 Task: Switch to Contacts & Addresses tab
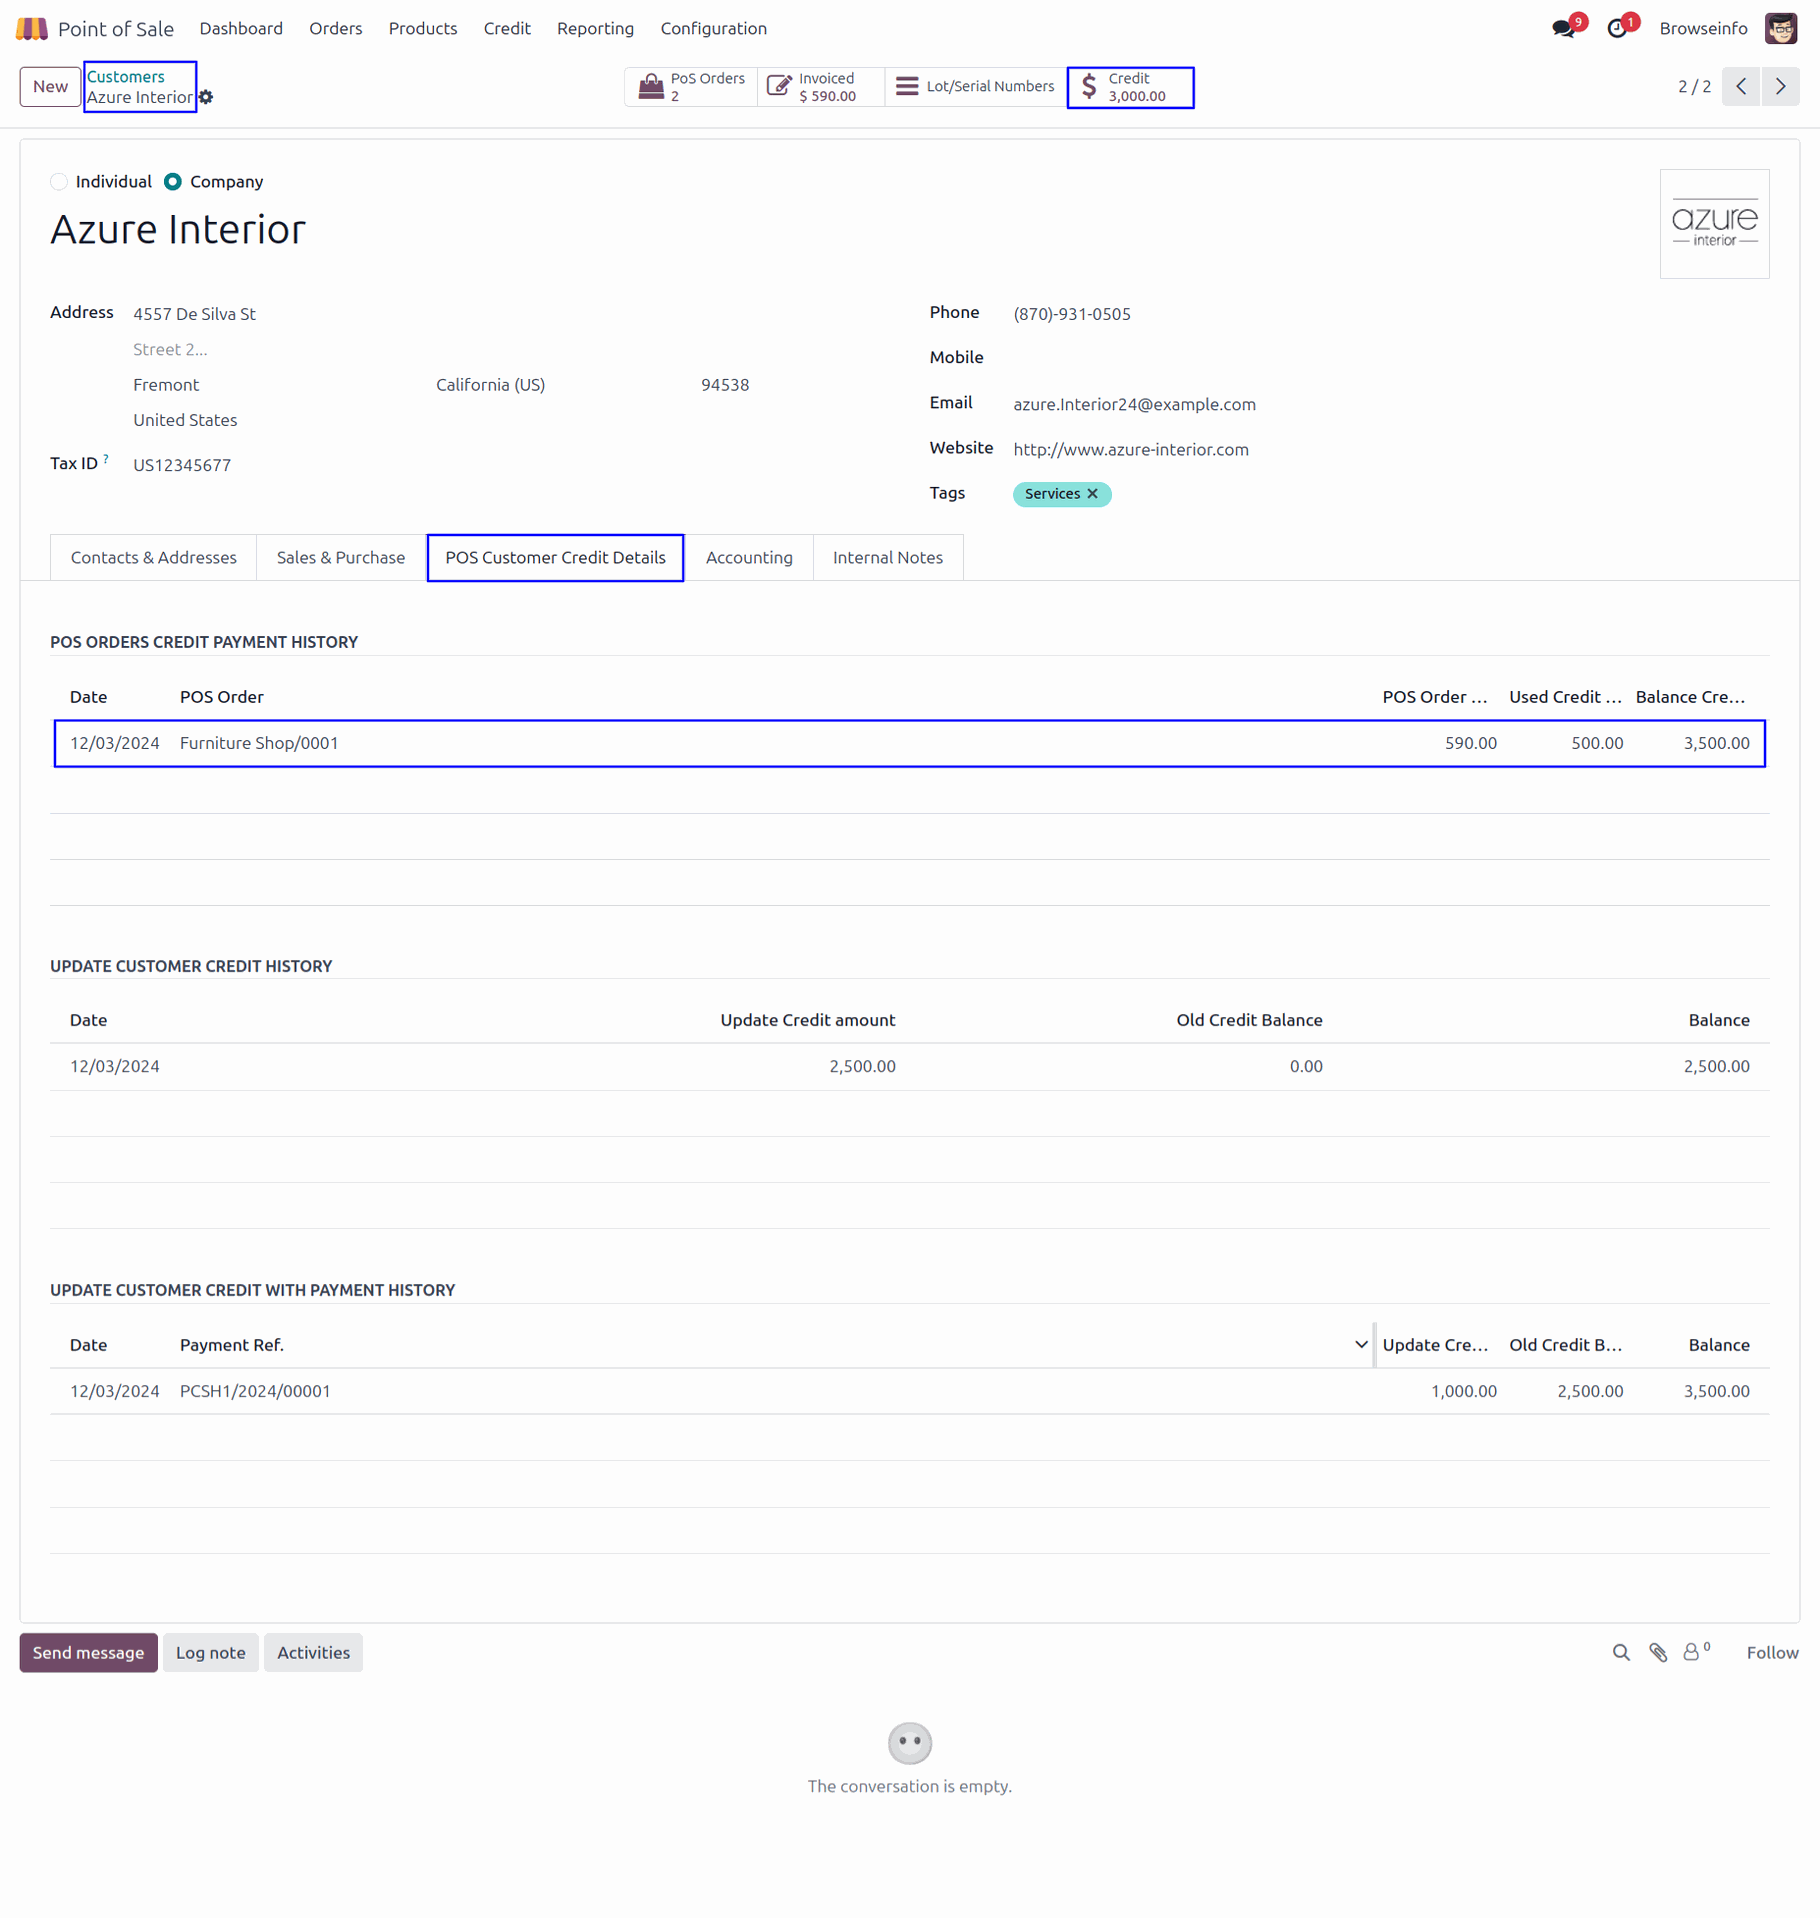[153, 557]
